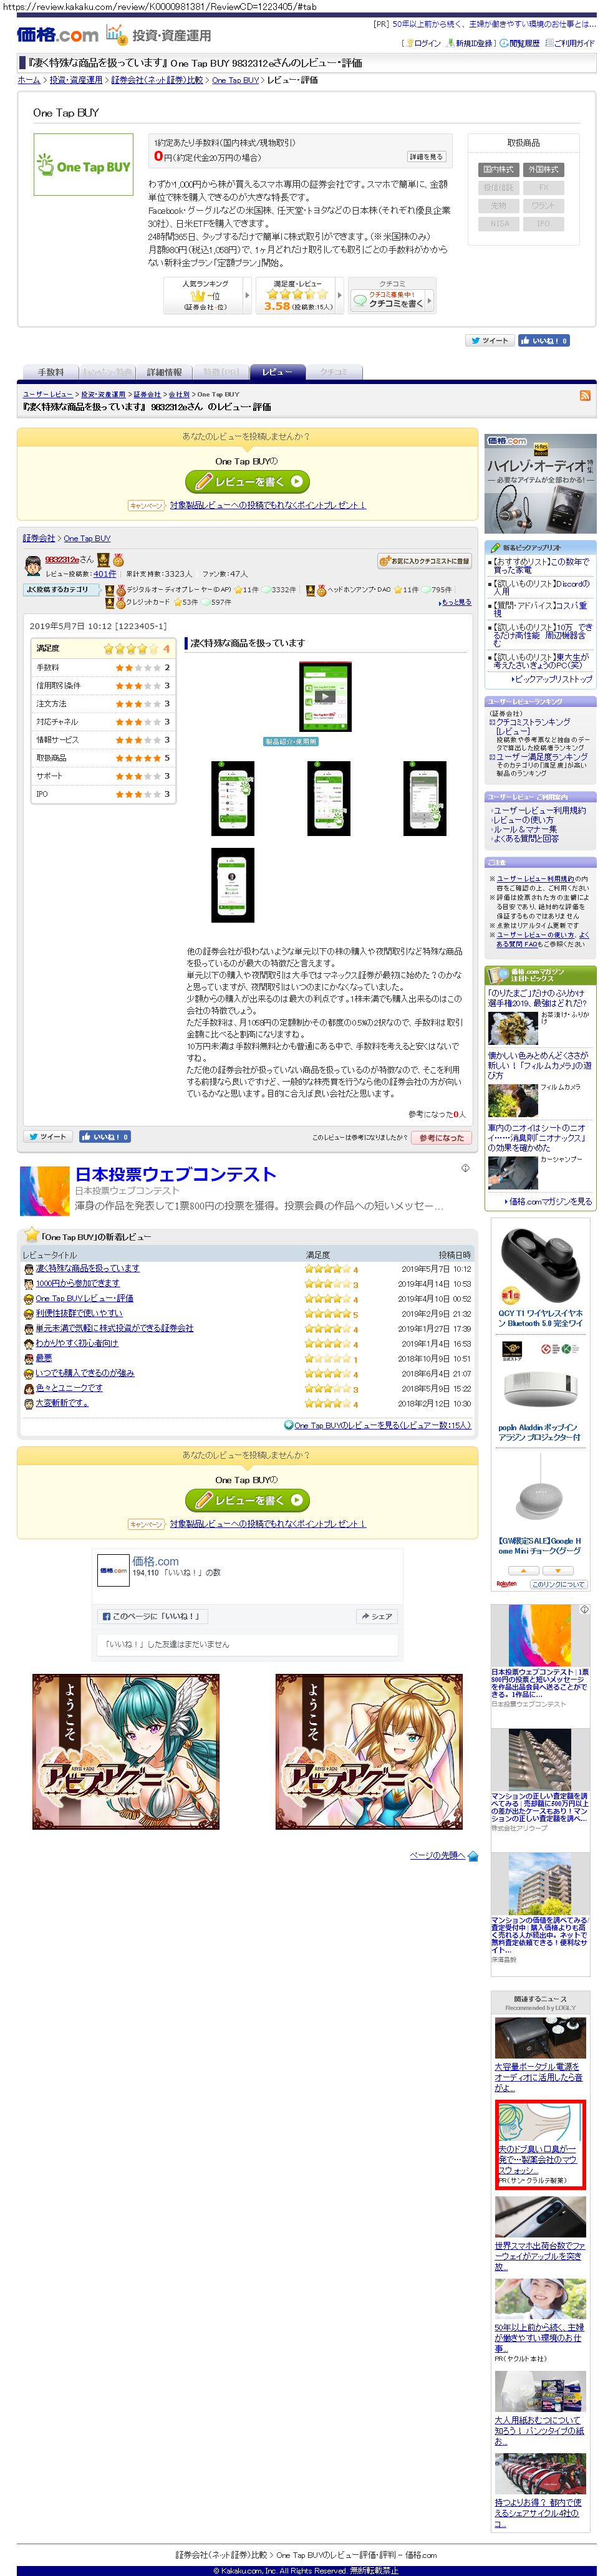This screenshot has width=613, height=2576.
Task: Follow the ホーム breadcrumb link
Action: (x=29, y=80)
